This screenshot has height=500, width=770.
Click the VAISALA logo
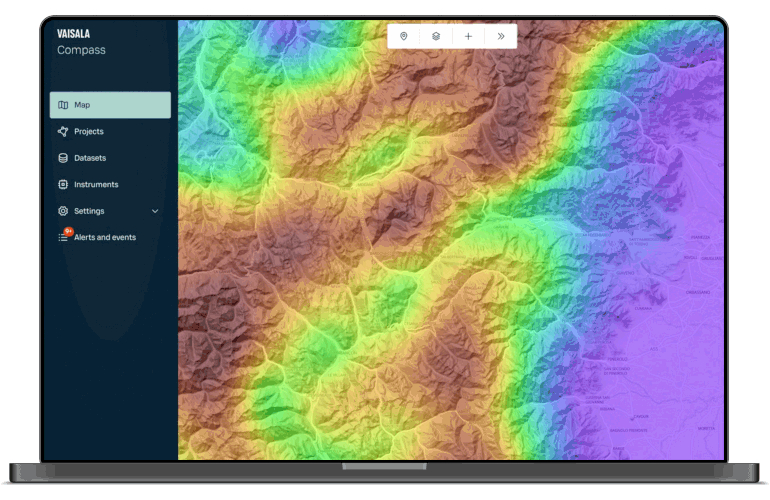coord(74,33)
